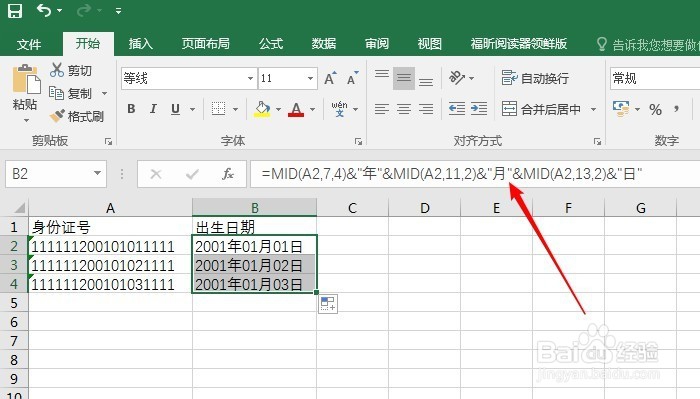Click the 合并后居中 merge button
This screenshot has height=399, width=700.
click(x=541, y=109)
